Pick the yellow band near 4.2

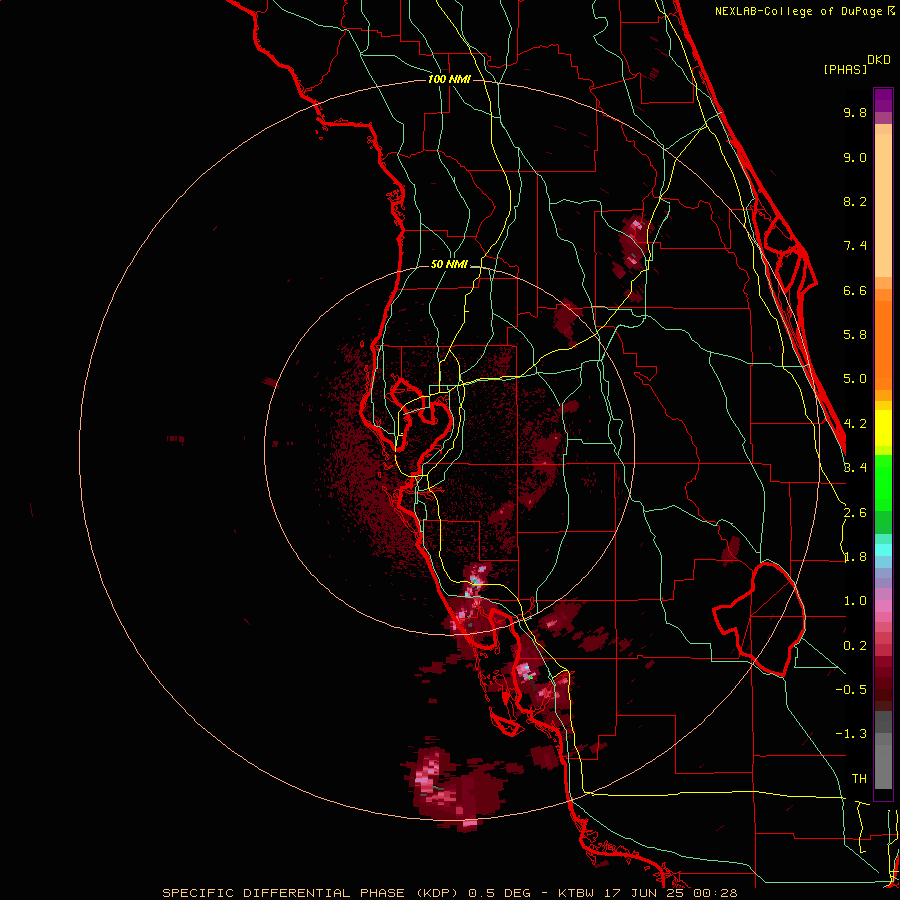tap(883, 428)
